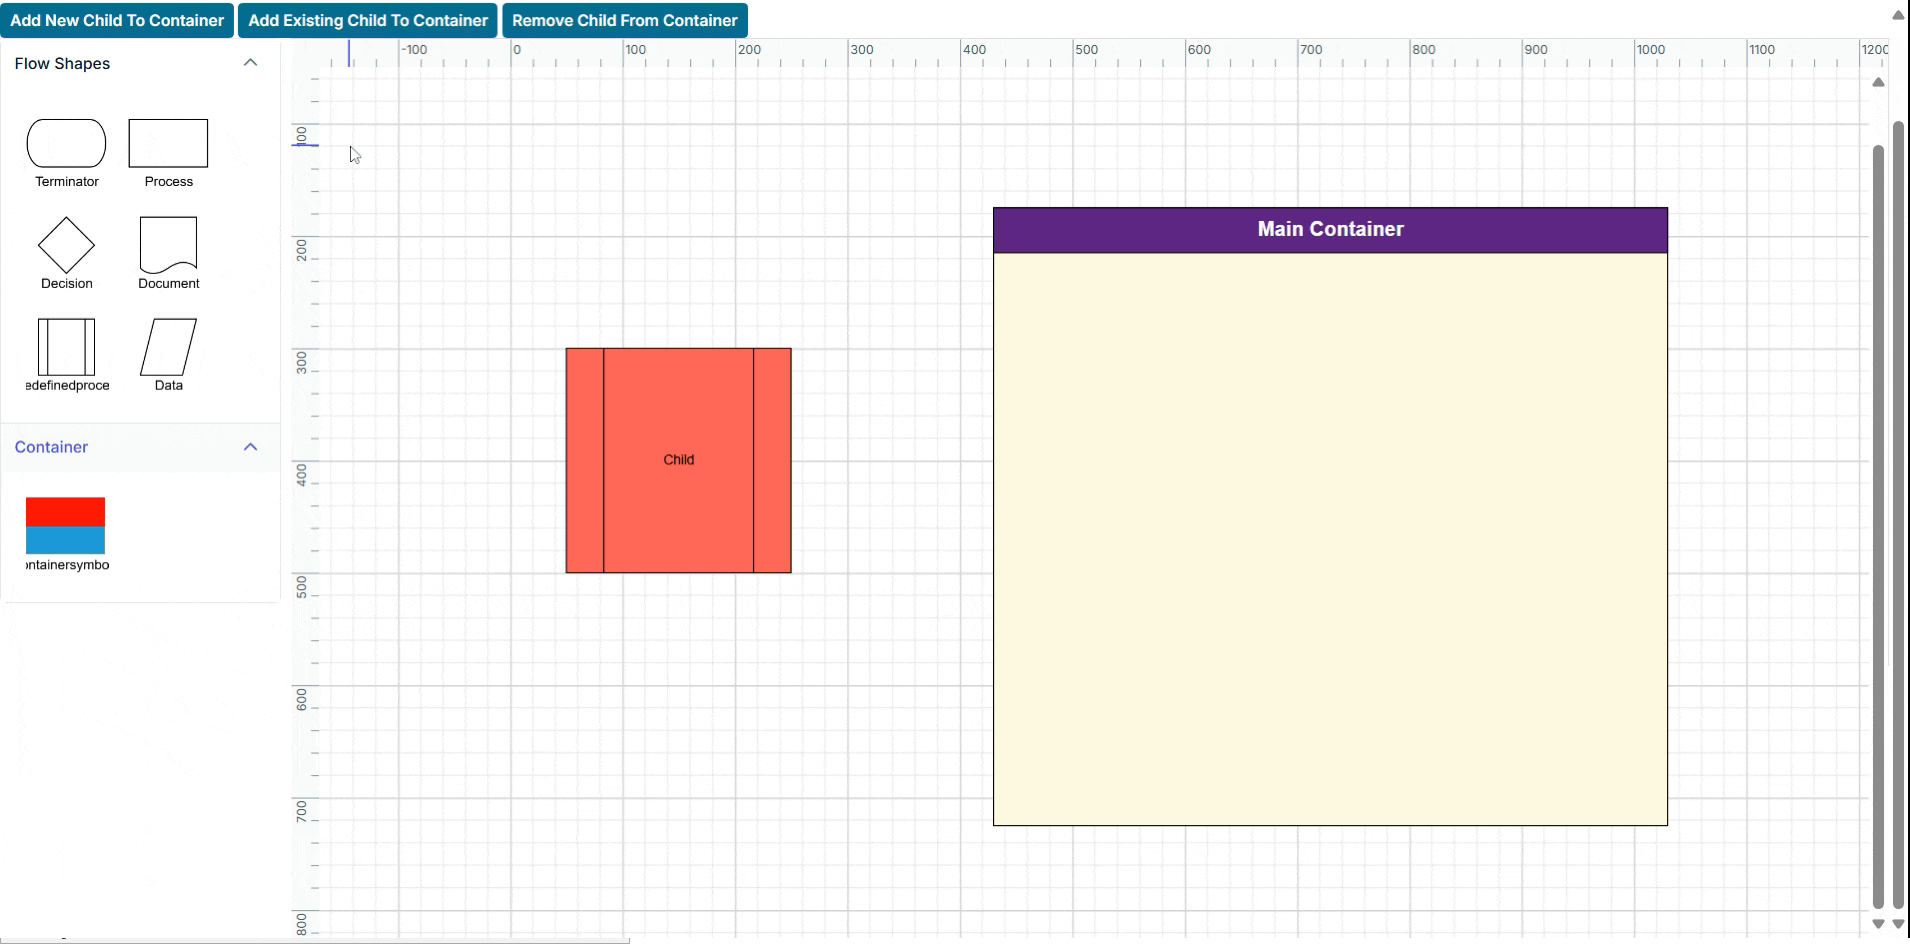Image resolution: width=1910 pixels, height=944 pixels.
Task: Collapse the Container palette section
Action: pos(250,447)
